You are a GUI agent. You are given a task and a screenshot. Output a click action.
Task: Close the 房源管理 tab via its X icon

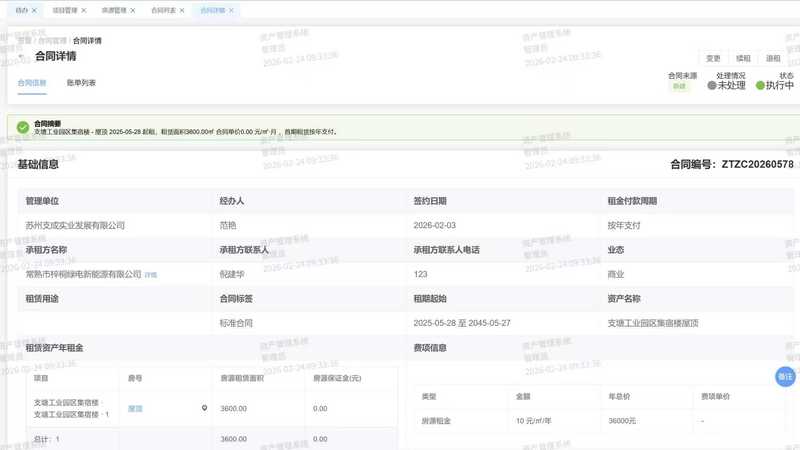pos(134,10)
